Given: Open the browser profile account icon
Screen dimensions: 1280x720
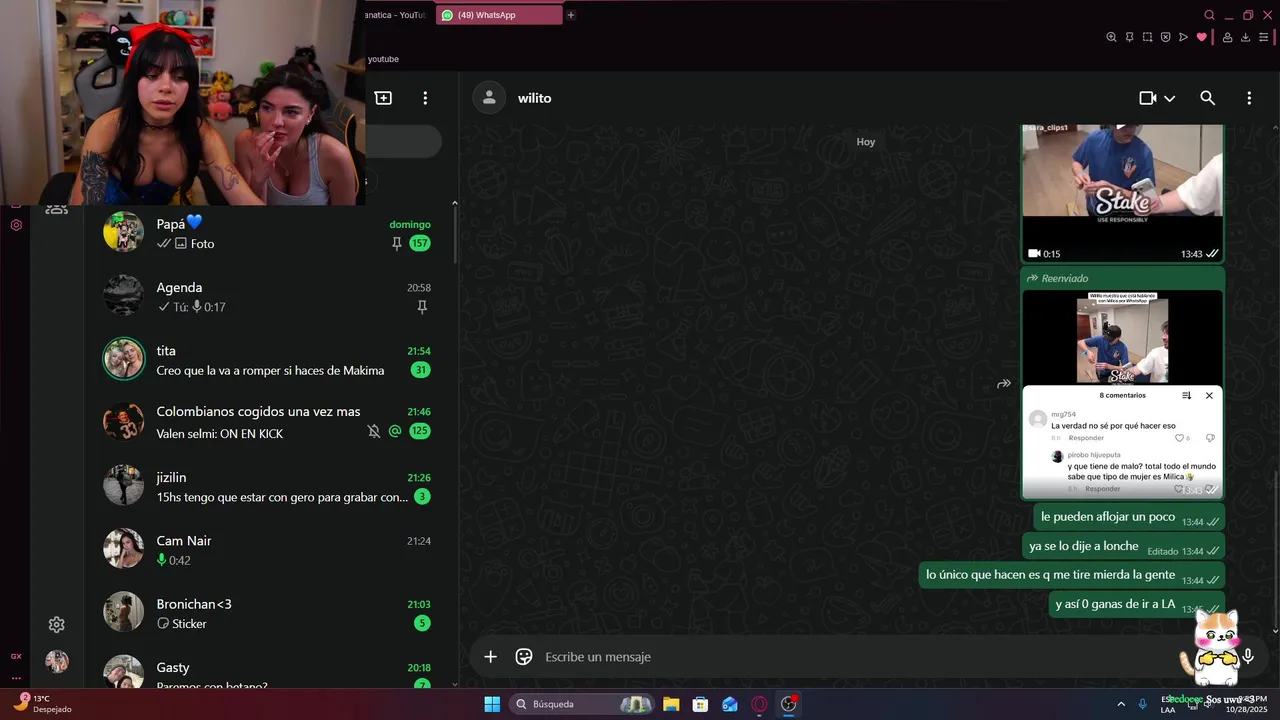Looking at the screenshot, I should [x=1227, y=37].
